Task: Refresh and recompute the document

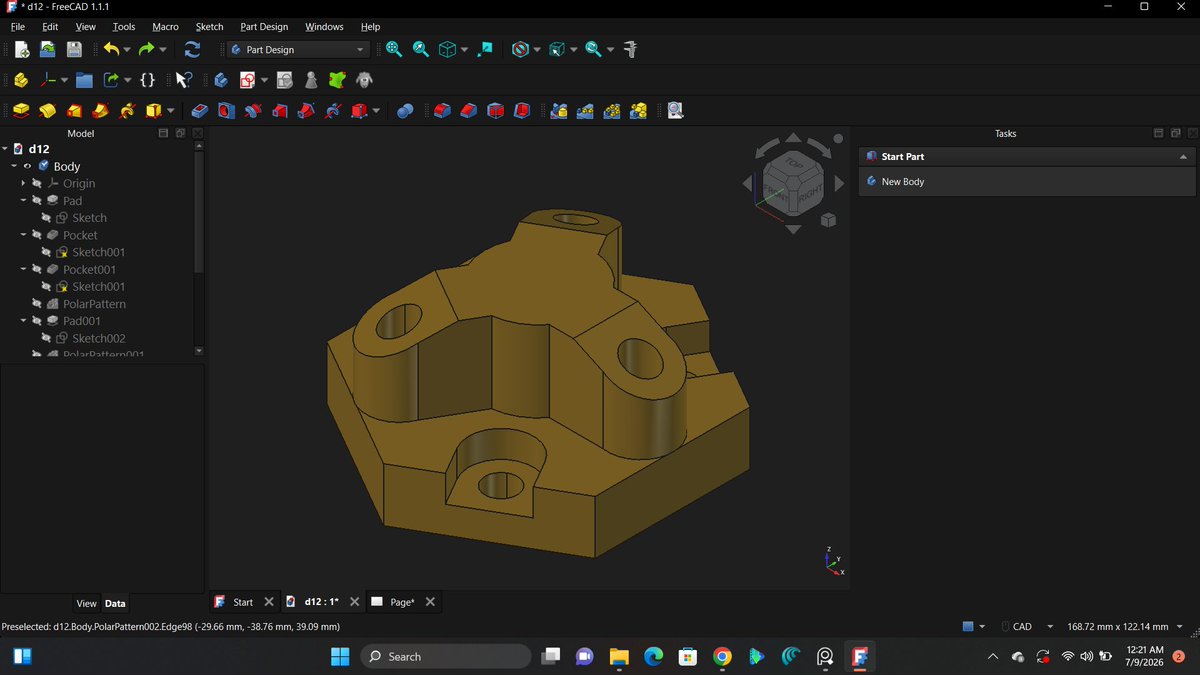Action: pyautogui.click(x=193, y=49)
